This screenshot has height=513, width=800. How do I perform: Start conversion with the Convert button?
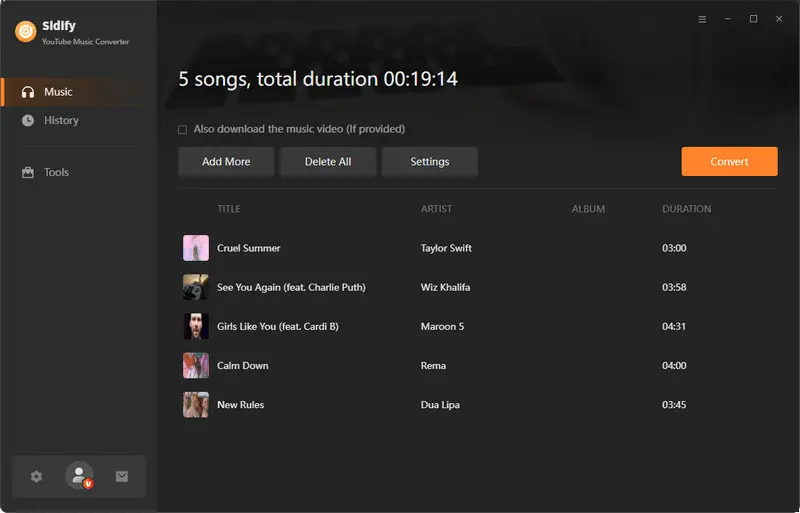730,161
